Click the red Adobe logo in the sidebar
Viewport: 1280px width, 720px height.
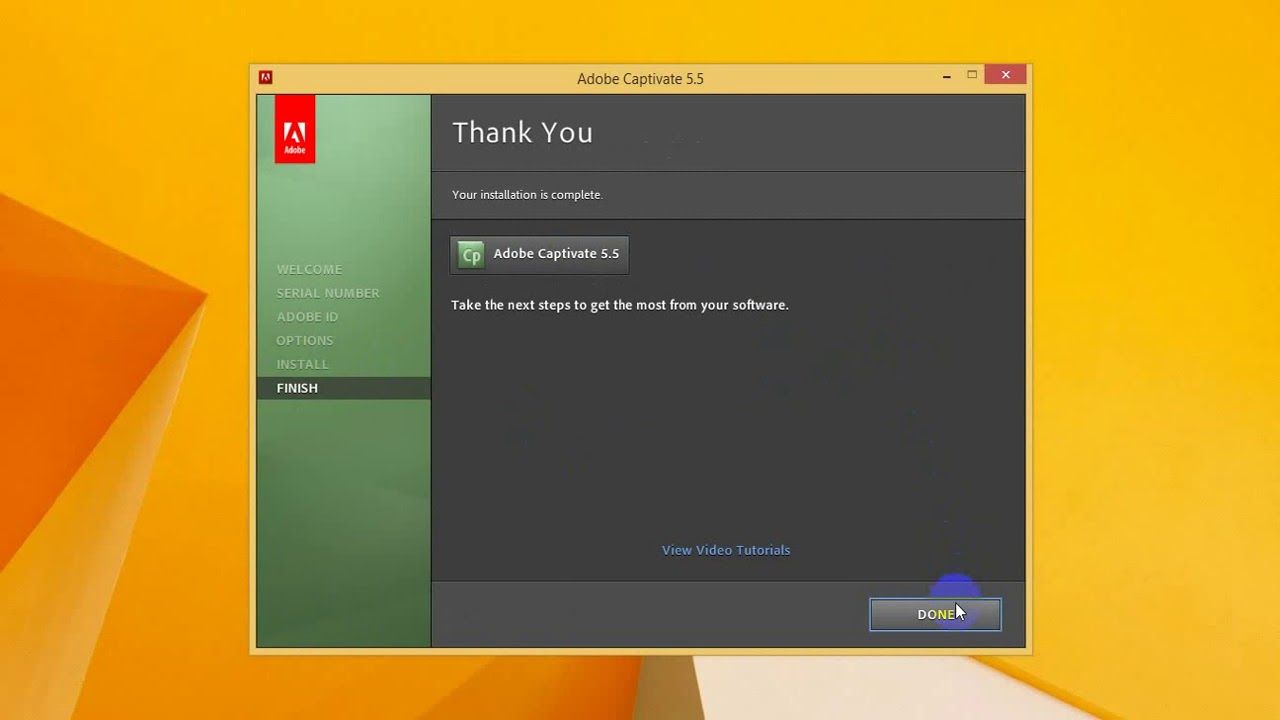(x=294, y=129)
